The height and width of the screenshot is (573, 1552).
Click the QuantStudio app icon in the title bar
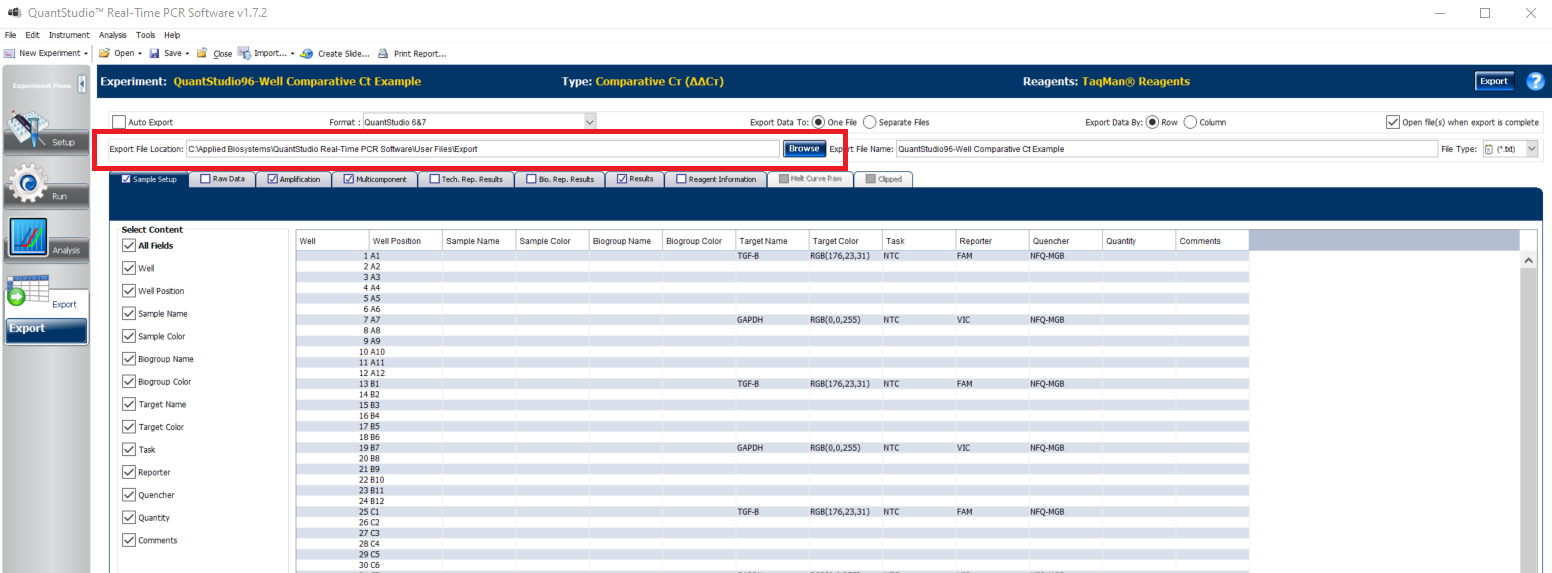pyautogui.click(x=14, y=13)
